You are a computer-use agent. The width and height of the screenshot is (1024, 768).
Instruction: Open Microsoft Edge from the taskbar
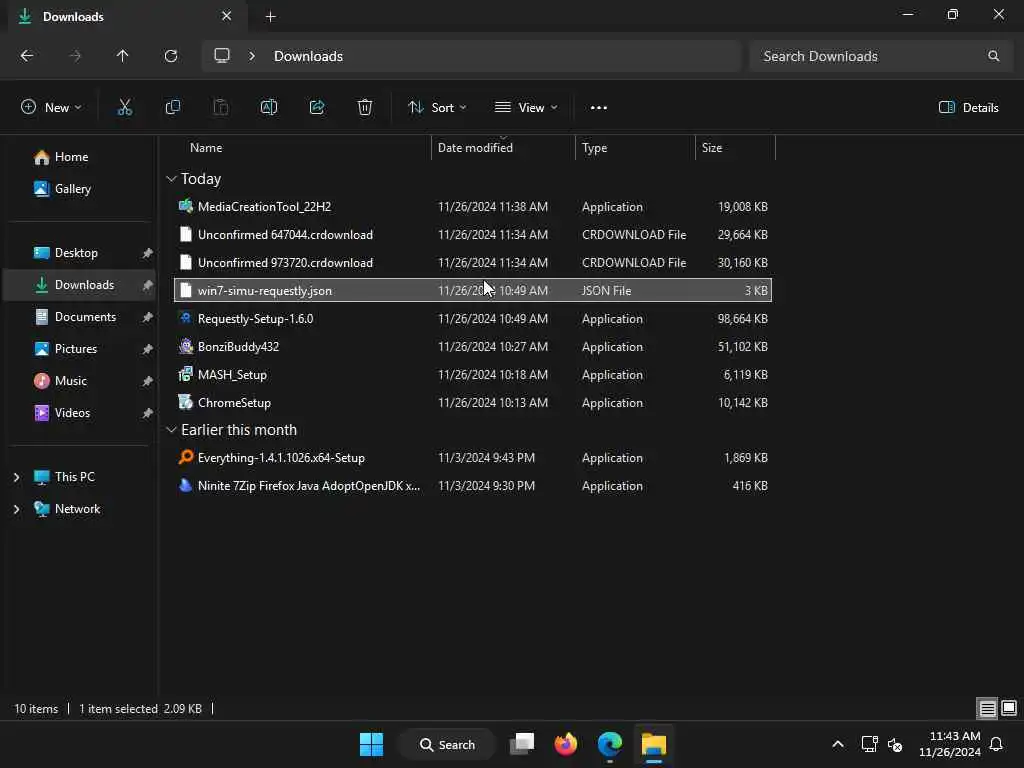pyautogui.click(x=610, y=744)
